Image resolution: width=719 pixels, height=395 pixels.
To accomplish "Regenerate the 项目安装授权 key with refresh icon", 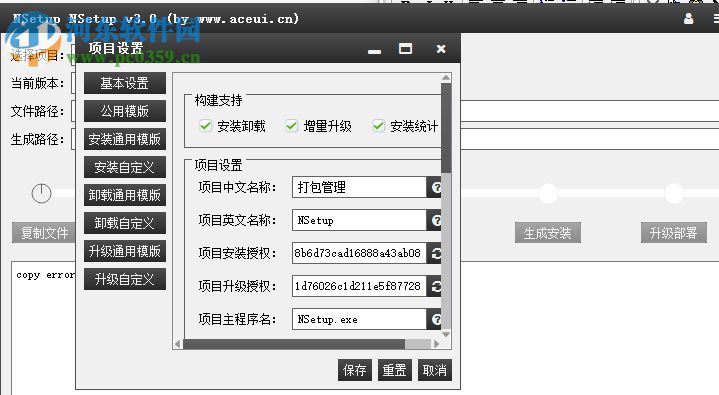I will pyautogui.click(x=435, y=253).
